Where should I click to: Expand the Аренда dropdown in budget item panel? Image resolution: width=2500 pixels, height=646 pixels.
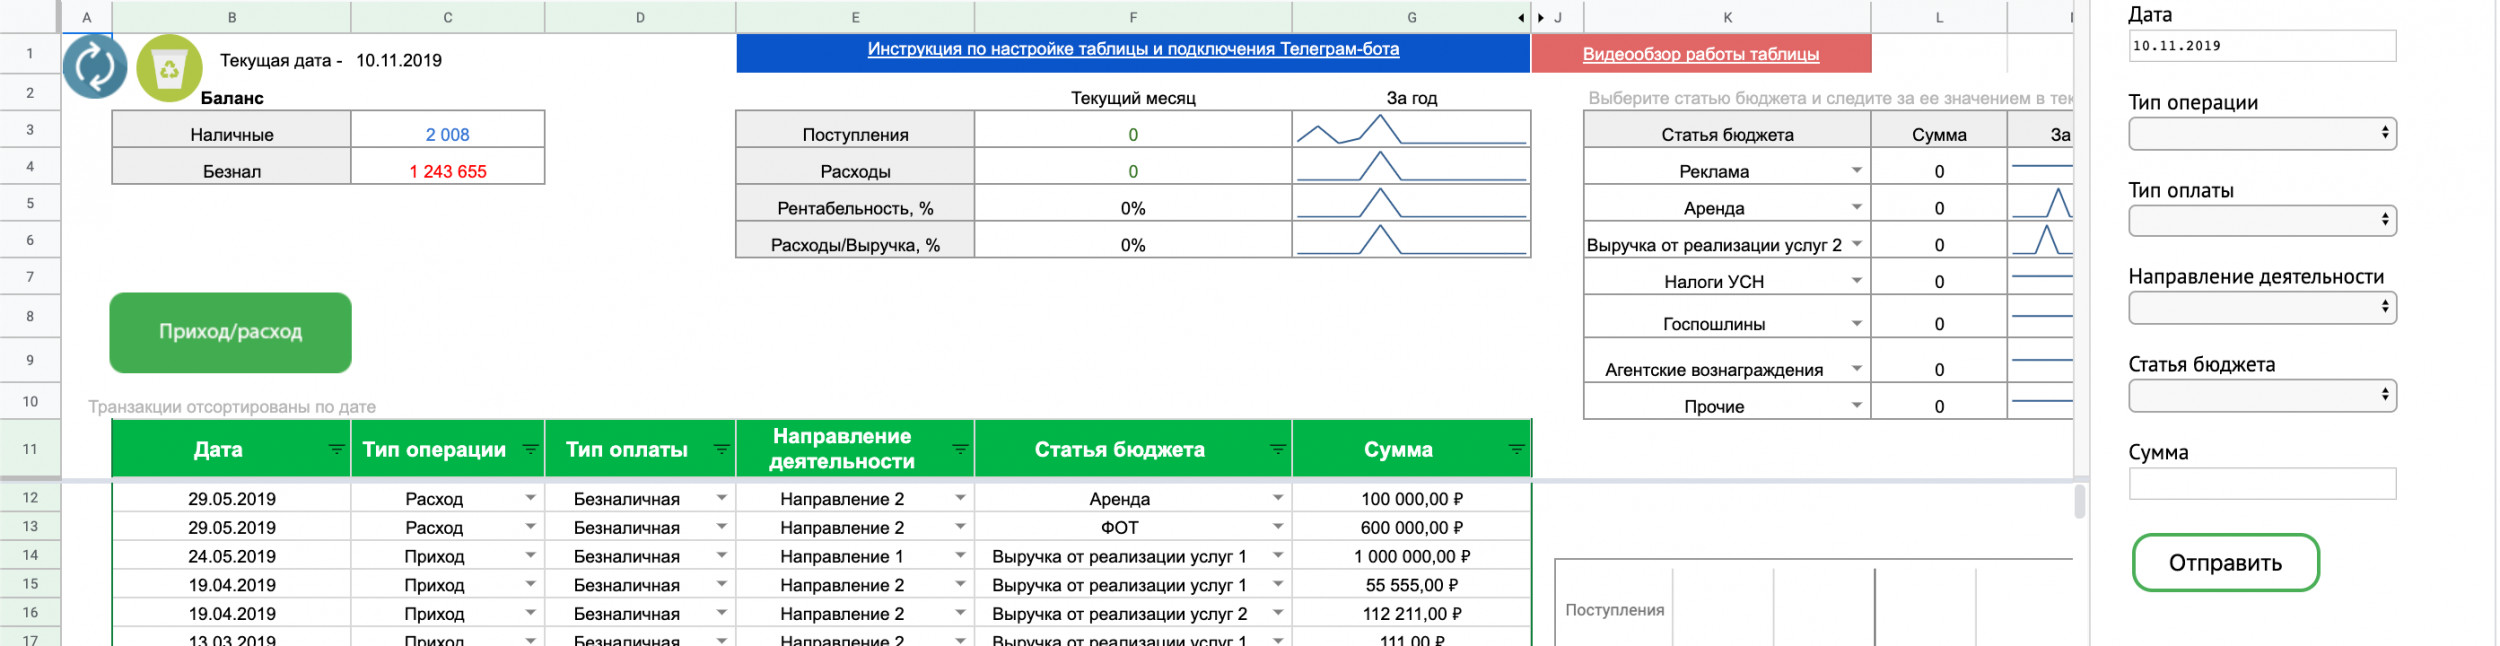tap(1856, 208)
